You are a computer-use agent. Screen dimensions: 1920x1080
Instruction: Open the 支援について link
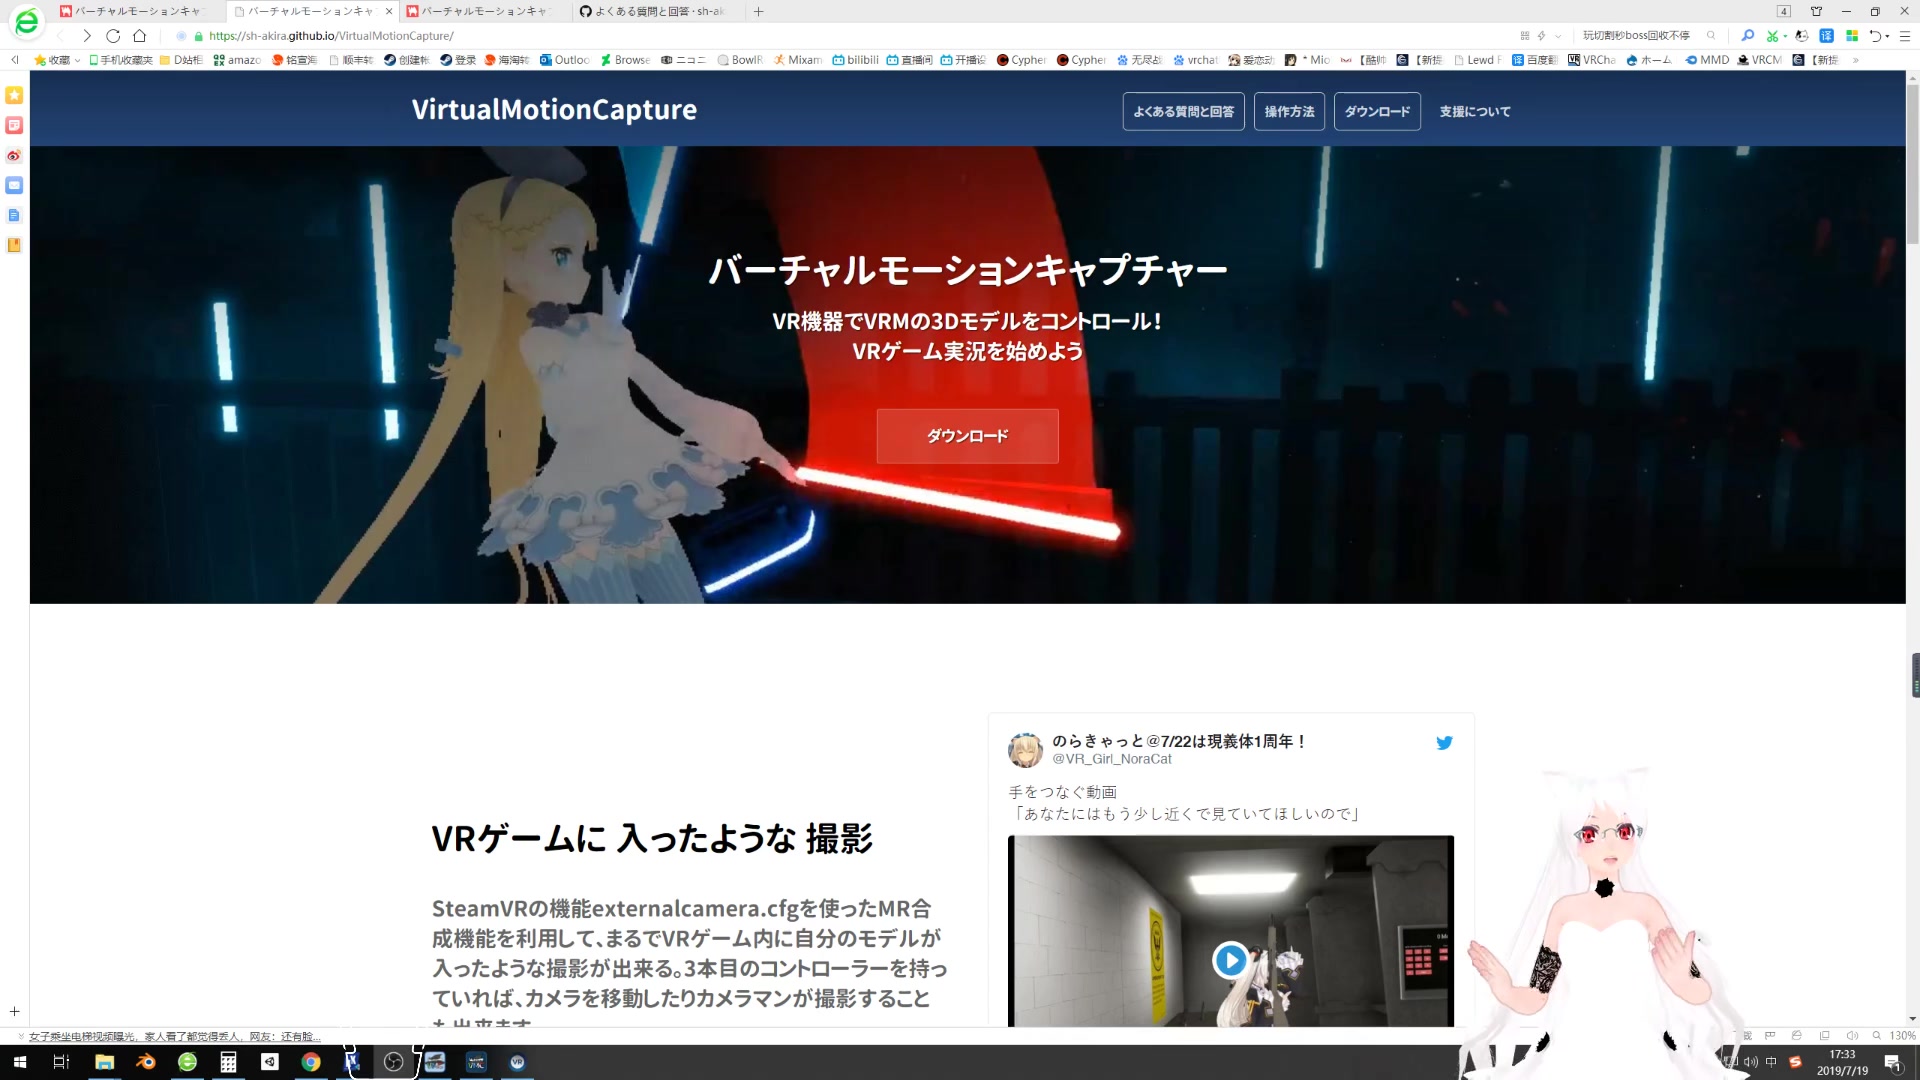pos(1475,111)
